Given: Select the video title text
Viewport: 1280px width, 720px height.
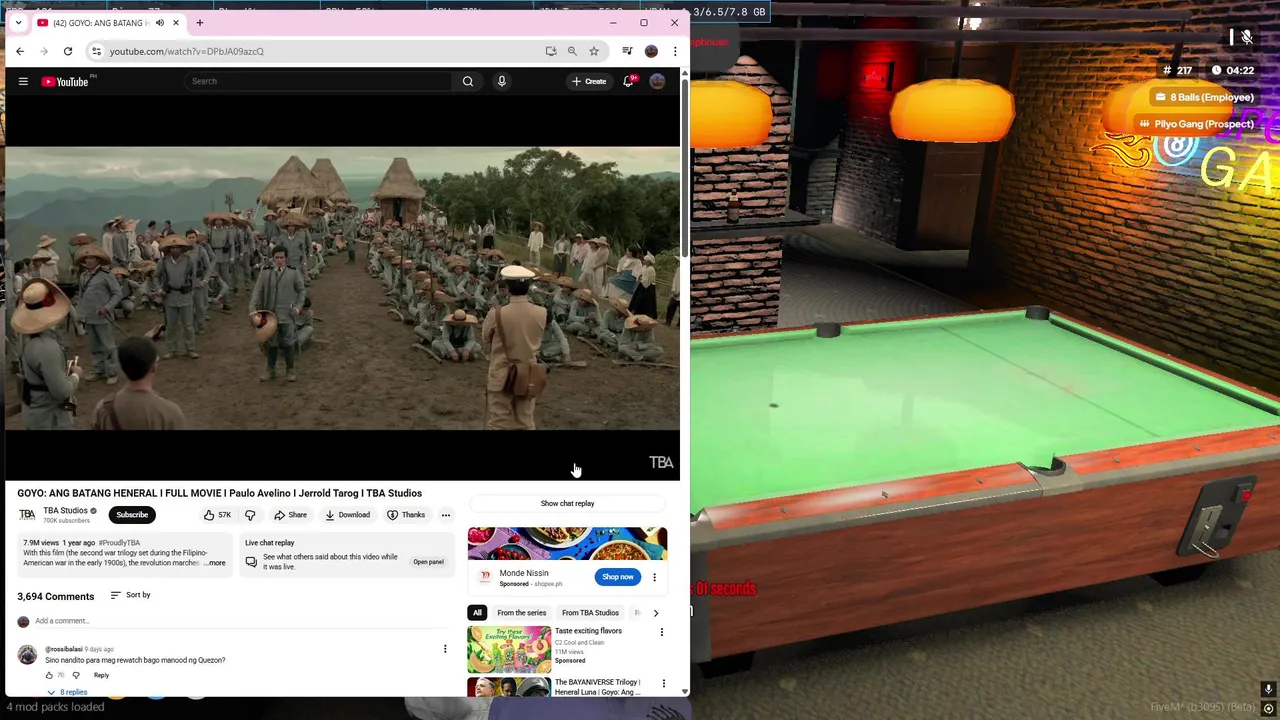Looking at the screenshot, I should tap(219, 493).
